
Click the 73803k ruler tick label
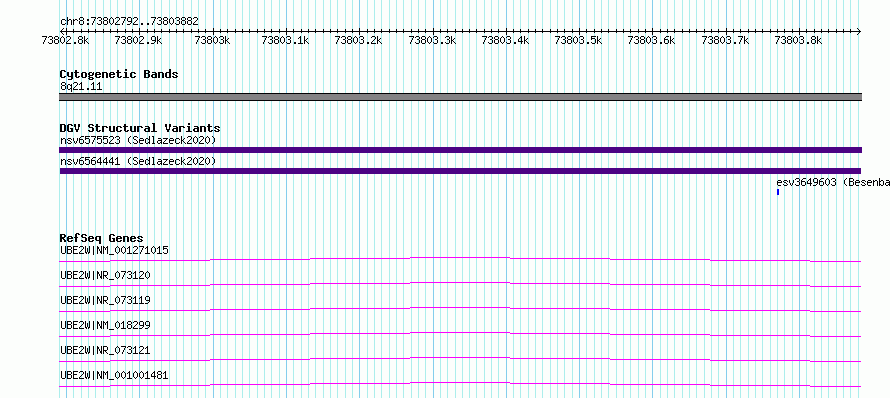(212, 40)
